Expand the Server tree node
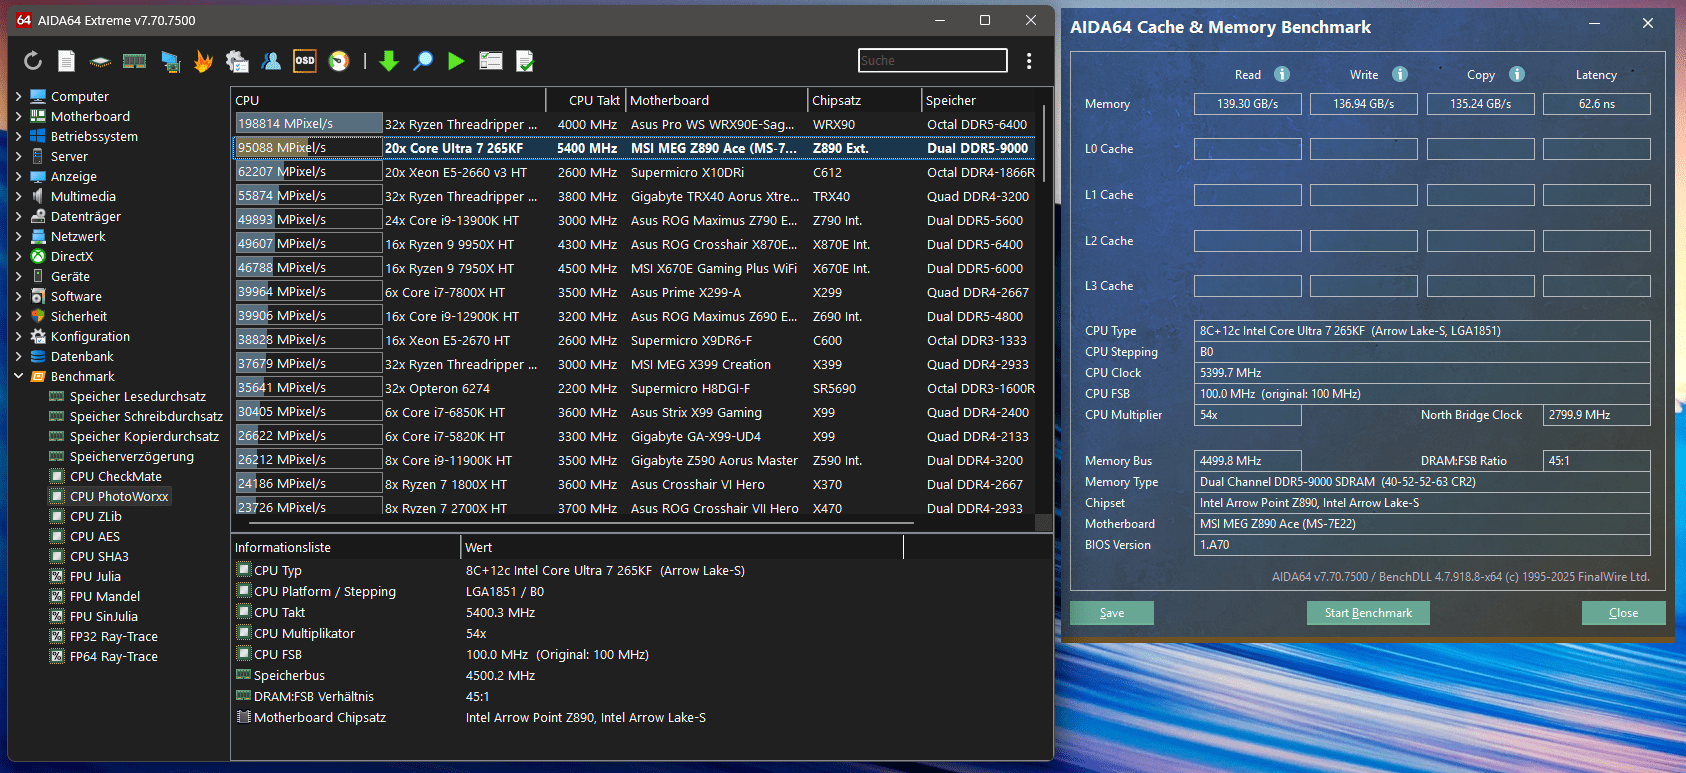 point(18,157)
